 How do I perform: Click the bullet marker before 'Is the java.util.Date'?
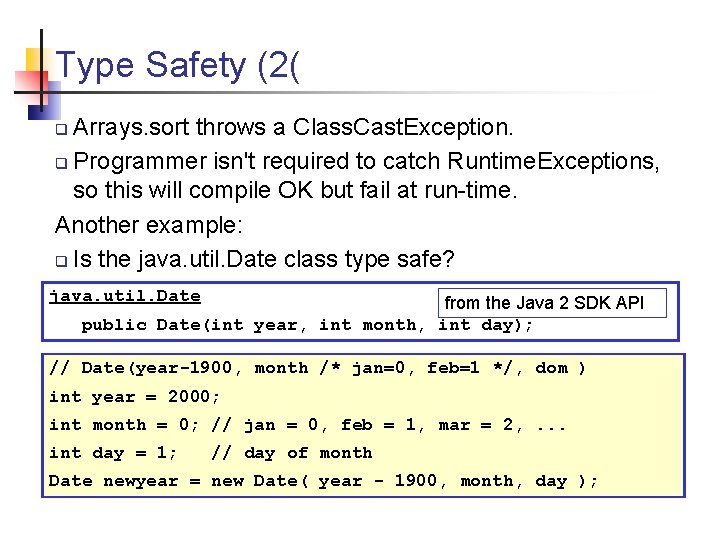click(x=62, y=261)
